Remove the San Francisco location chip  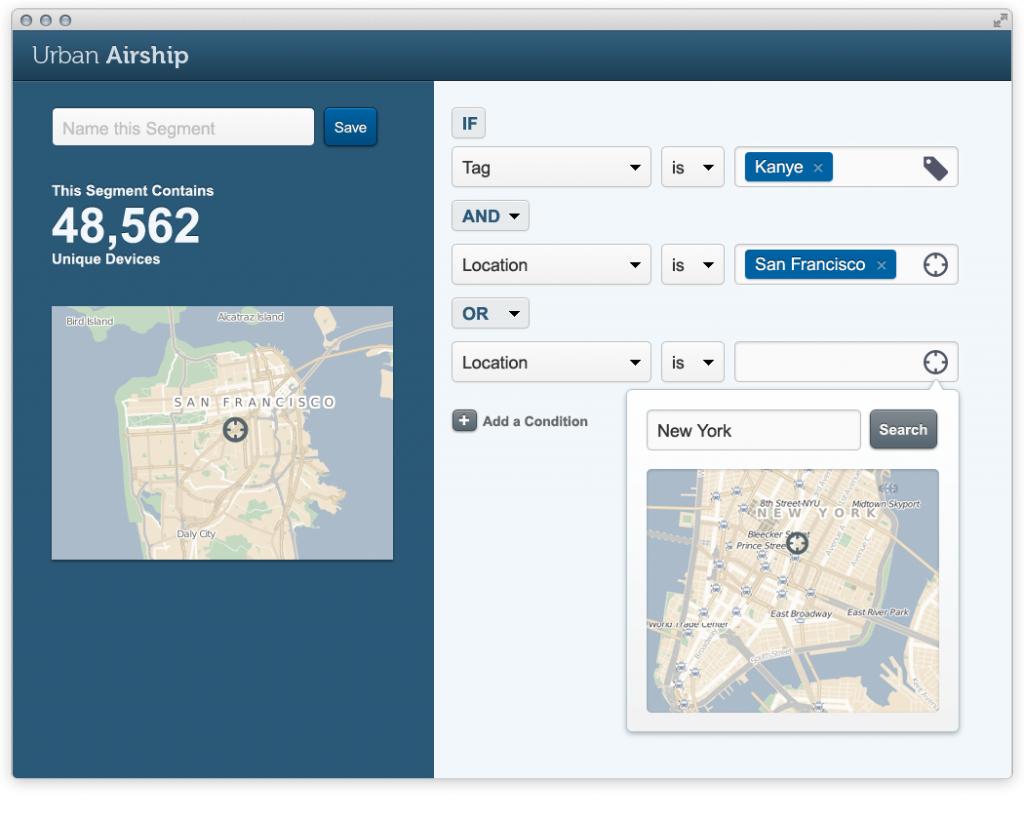tap(882, 265)
